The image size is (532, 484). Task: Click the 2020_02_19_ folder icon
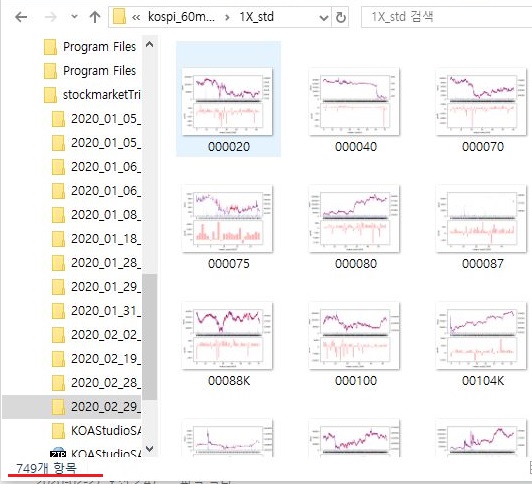58,359
